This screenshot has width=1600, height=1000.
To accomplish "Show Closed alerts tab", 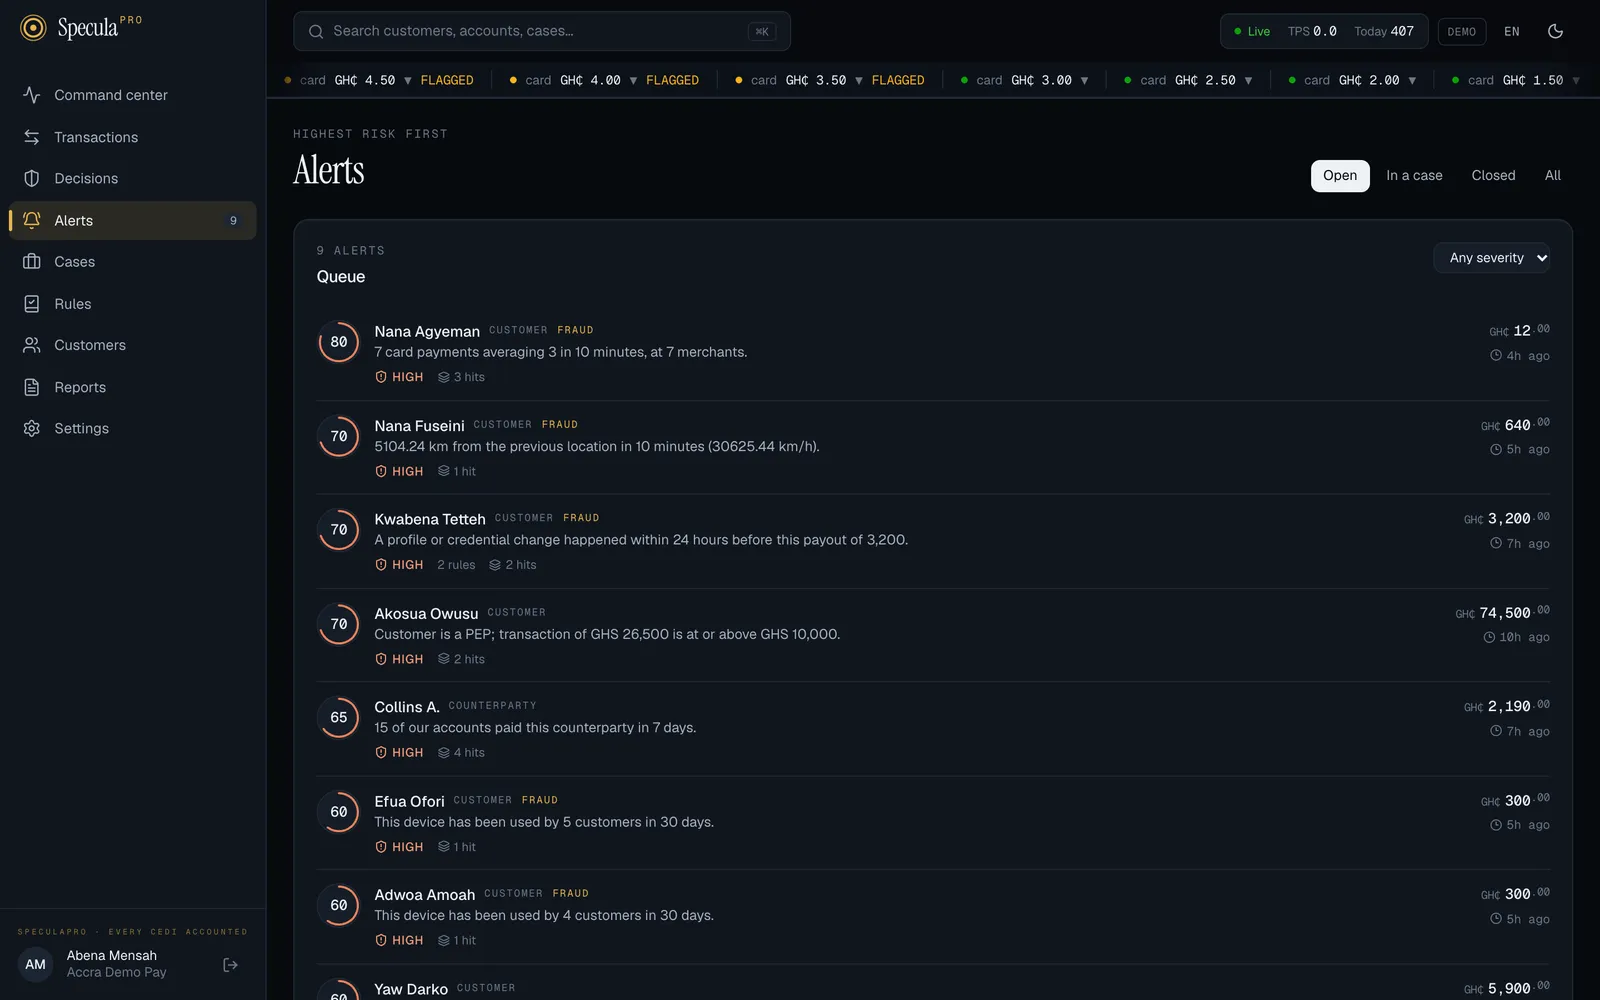I will pos(1493,176).
